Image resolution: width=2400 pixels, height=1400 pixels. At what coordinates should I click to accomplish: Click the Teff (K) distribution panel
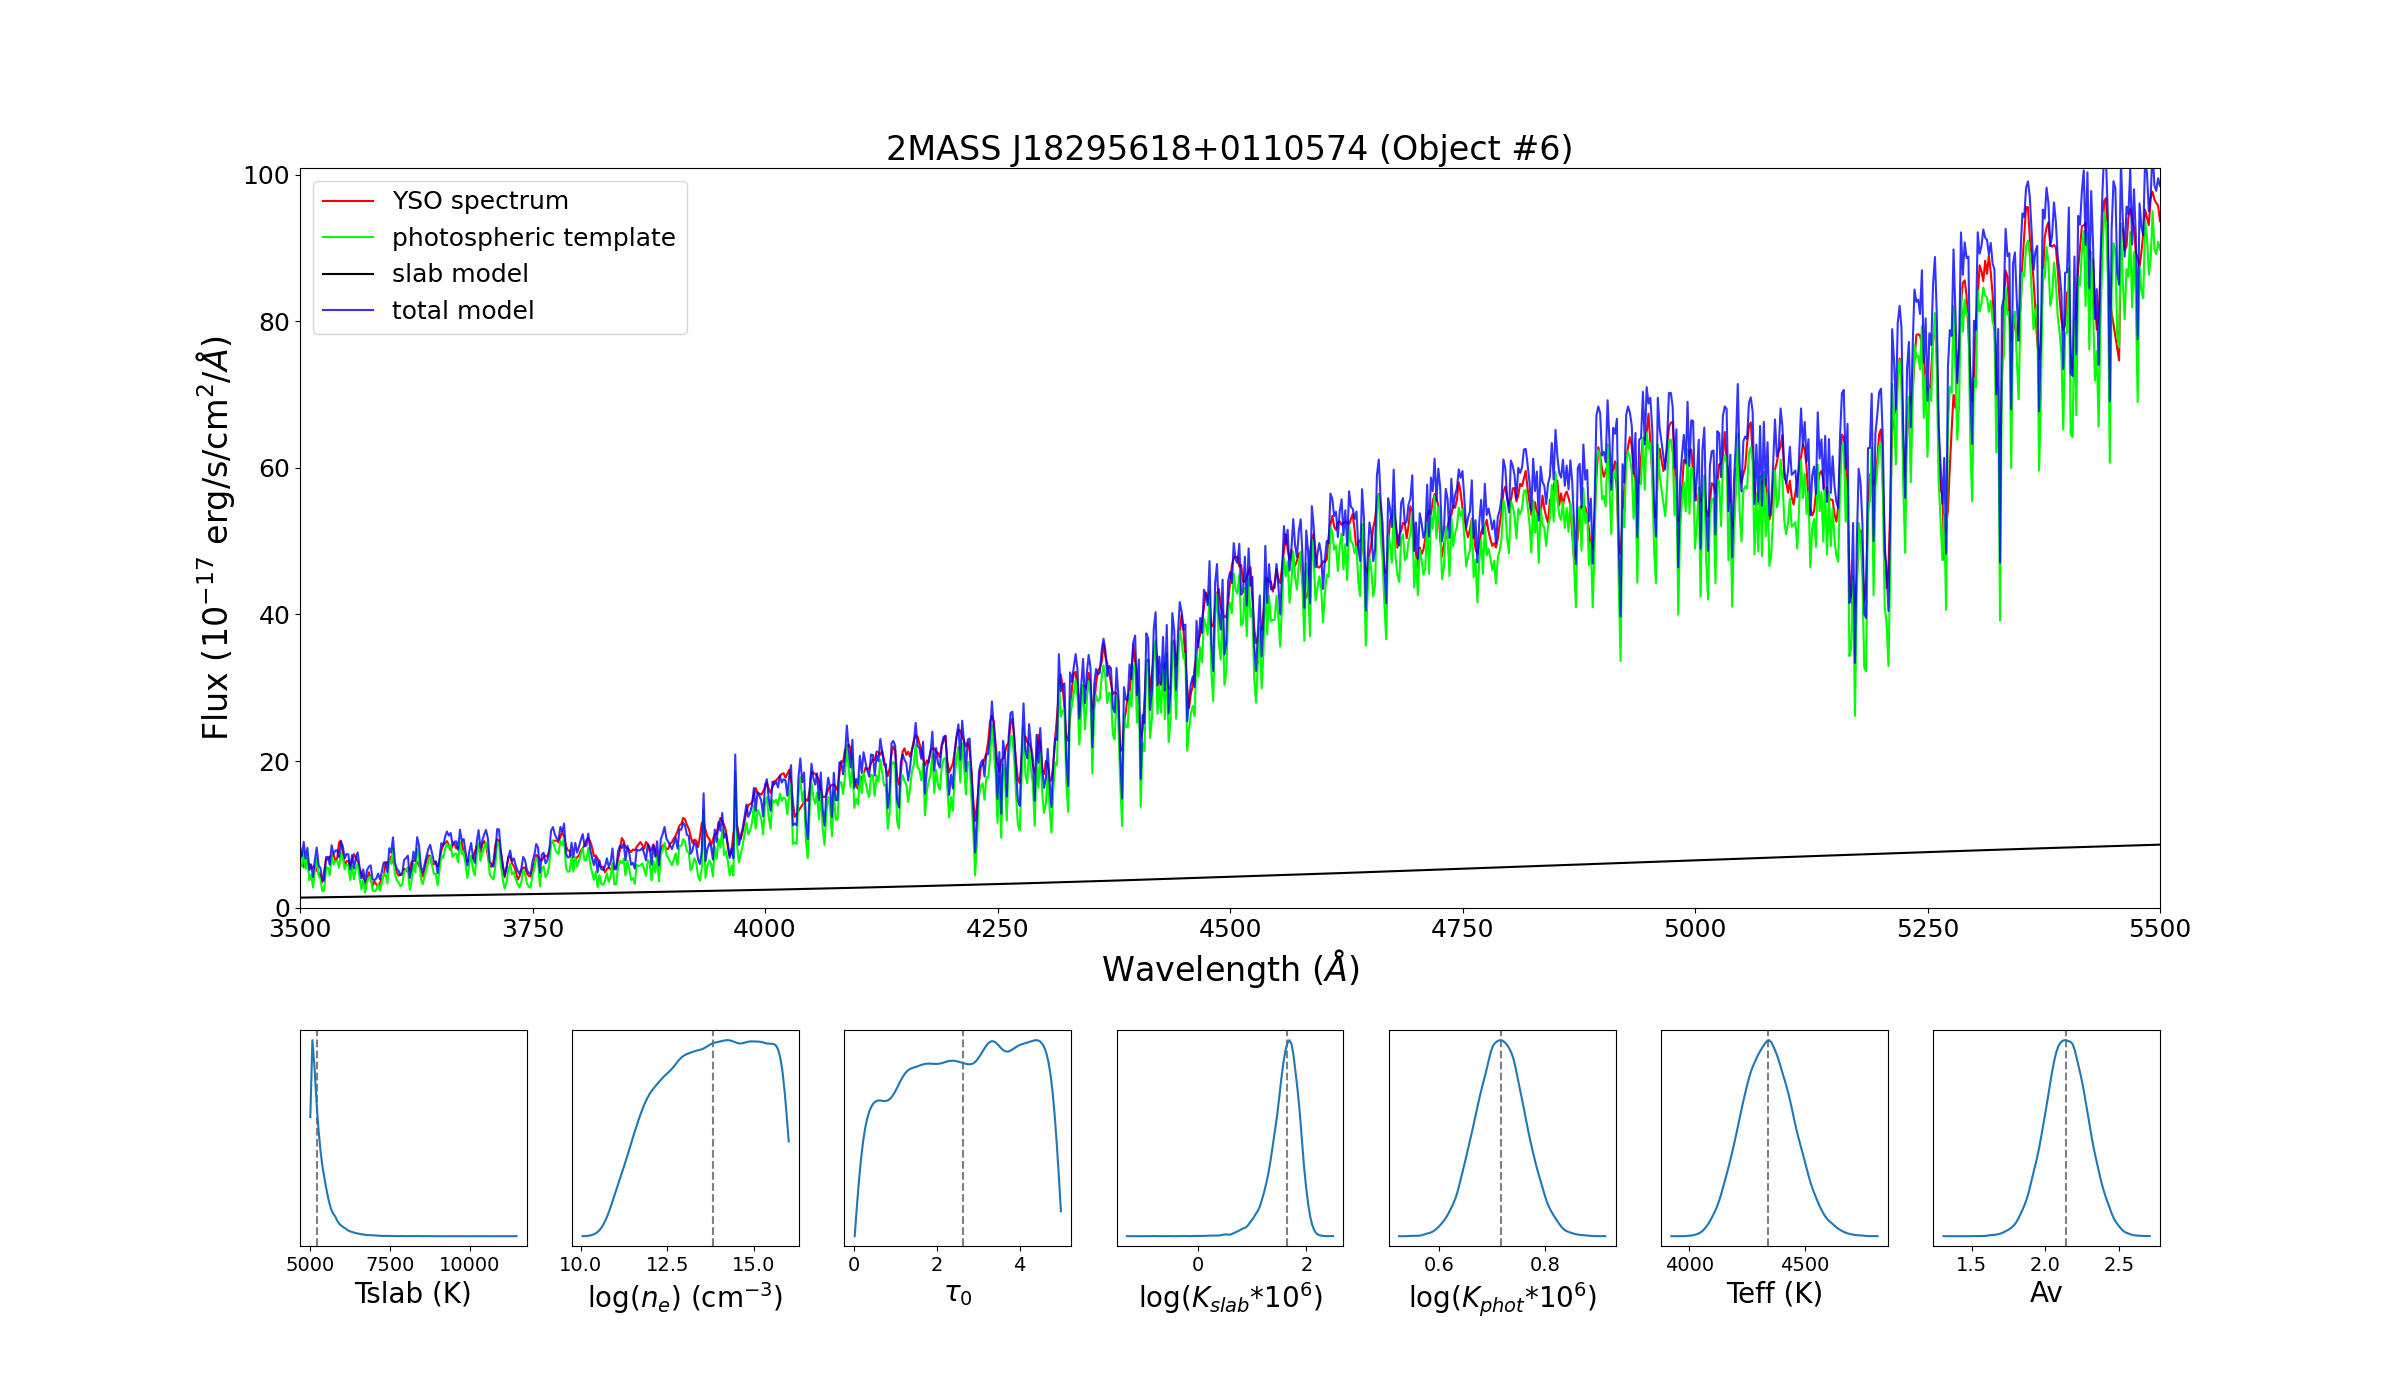click(x=1774, y=1138)
